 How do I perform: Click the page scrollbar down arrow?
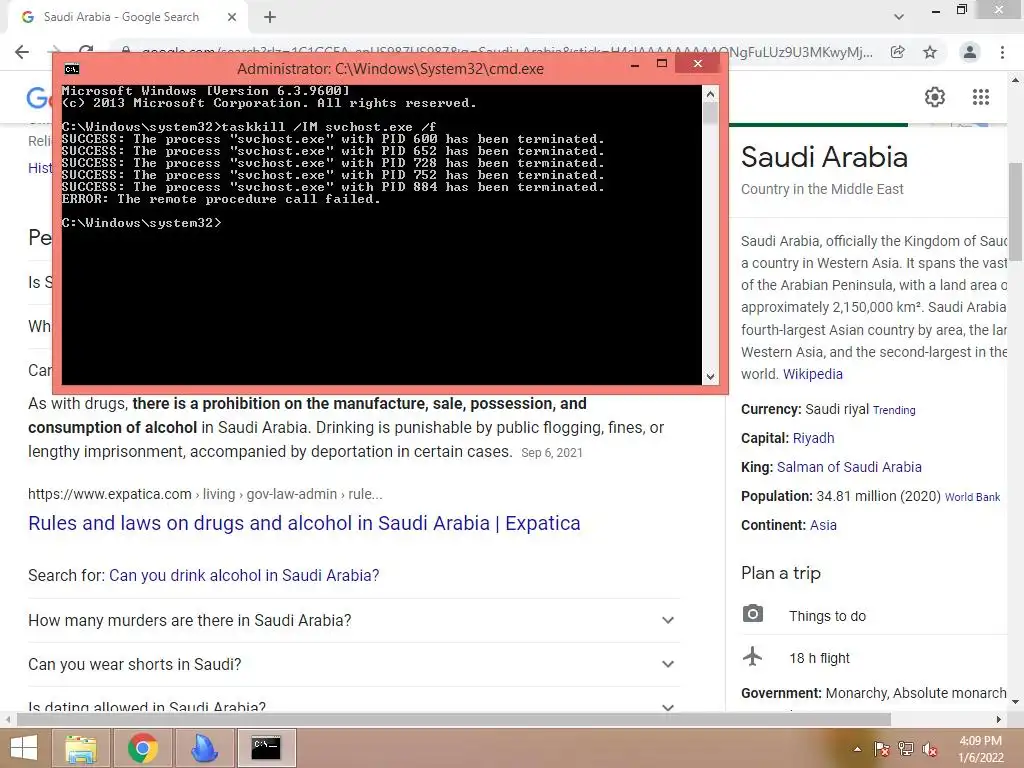[1015, 701]
